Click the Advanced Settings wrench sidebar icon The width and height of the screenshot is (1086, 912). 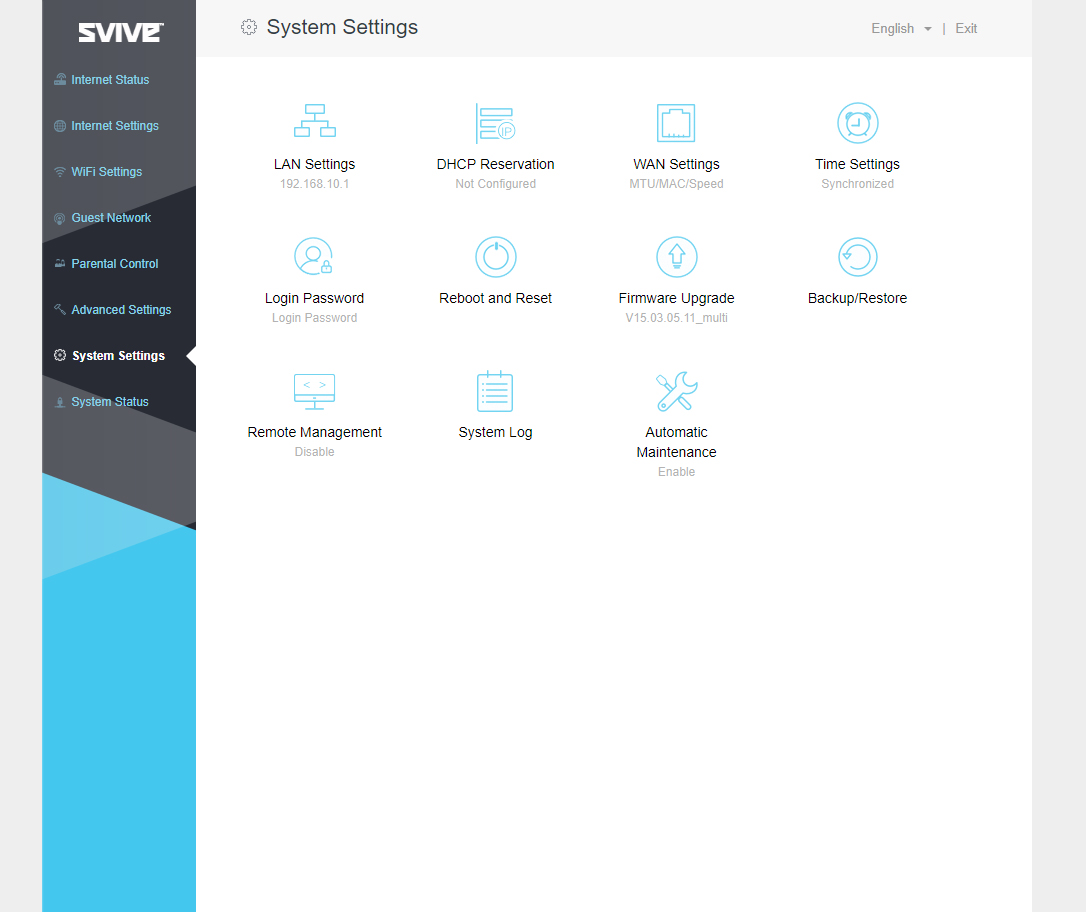pyautogui.click(x=60, y=309)
